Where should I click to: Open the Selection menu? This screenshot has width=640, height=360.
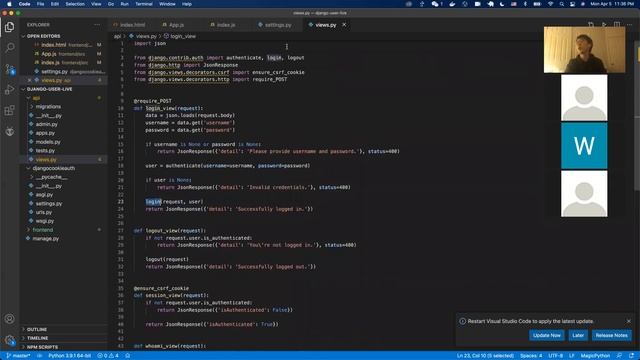75,4
